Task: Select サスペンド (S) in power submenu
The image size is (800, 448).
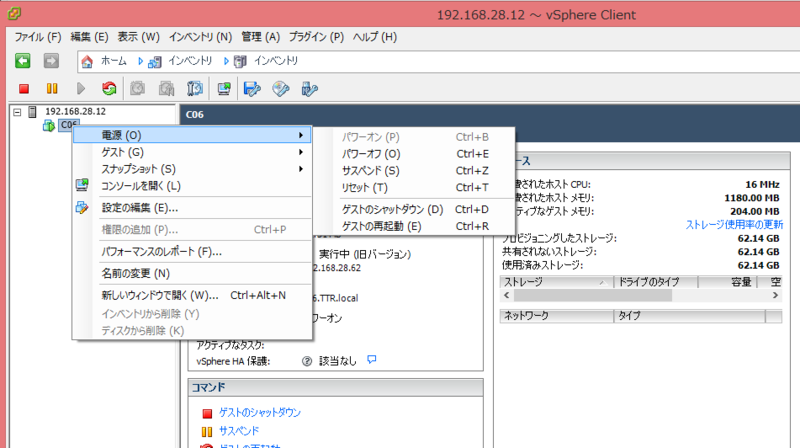Action: (414, 170)
